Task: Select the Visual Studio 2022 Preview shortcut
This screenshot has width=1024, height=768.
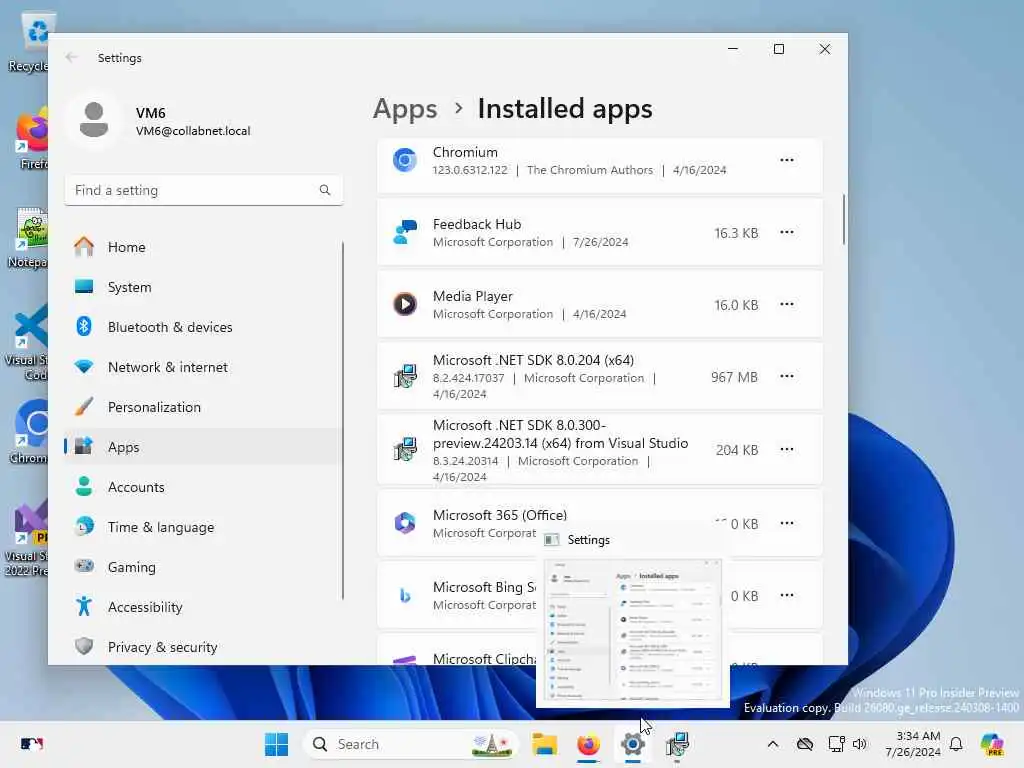Action: (x=26, y=539)
